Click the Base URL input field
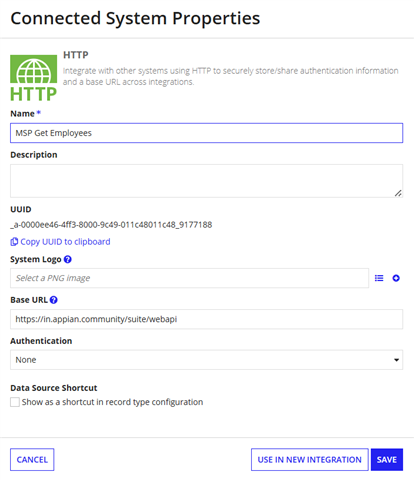Viewport: 414px width, 480px height. point(206,319)
